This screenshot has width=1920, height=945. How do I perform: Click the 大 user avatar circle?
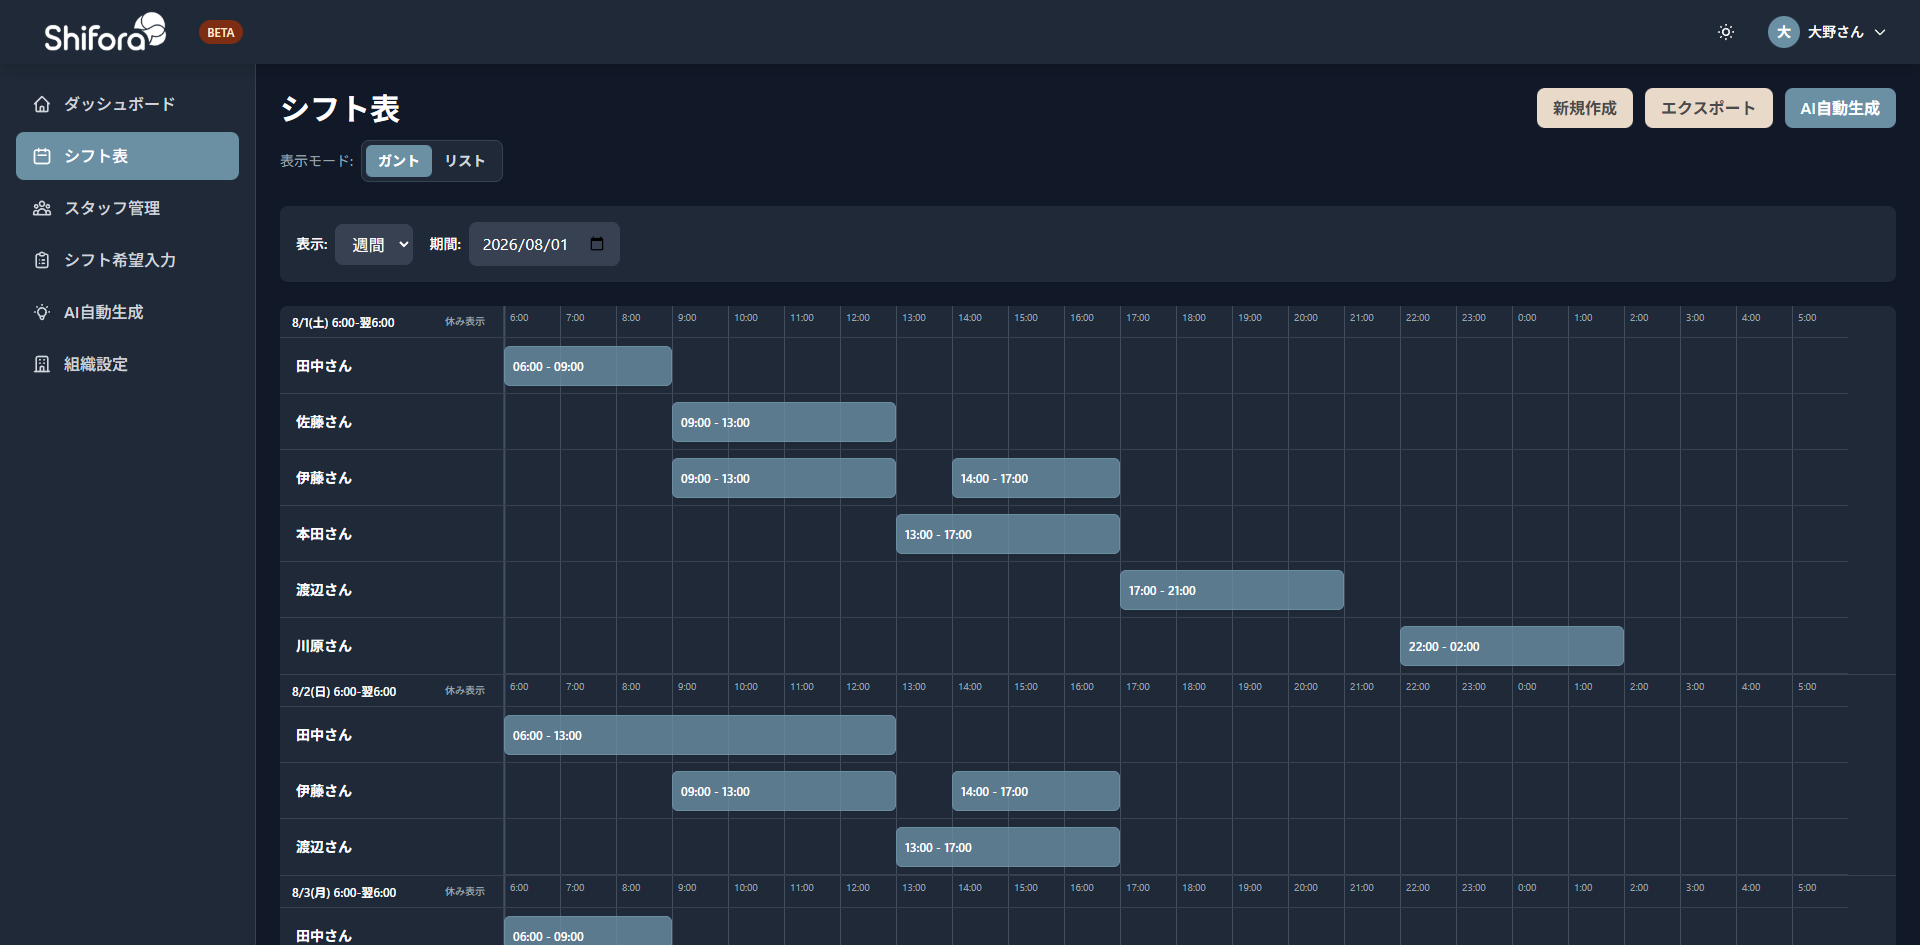coord(1783,32)
